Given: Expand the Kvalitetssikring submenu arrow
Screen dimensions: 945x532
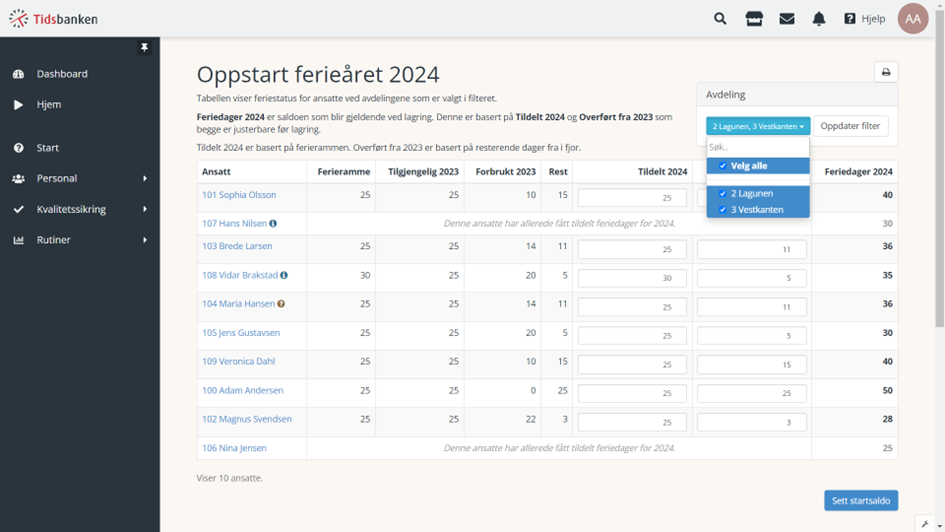Looking at the screenshot, I should click(145, 209).
